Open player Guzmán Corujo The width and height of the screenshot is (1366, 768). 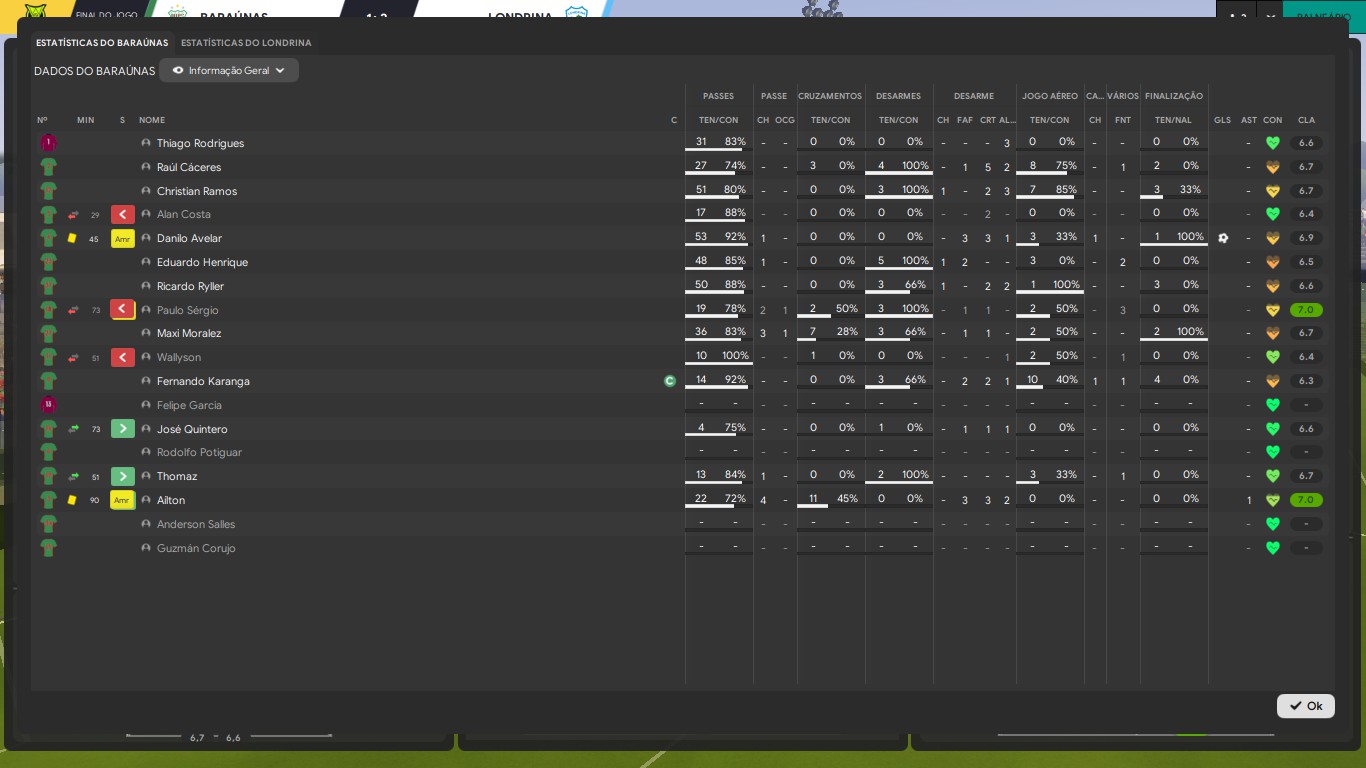click(x=196, y=548)
